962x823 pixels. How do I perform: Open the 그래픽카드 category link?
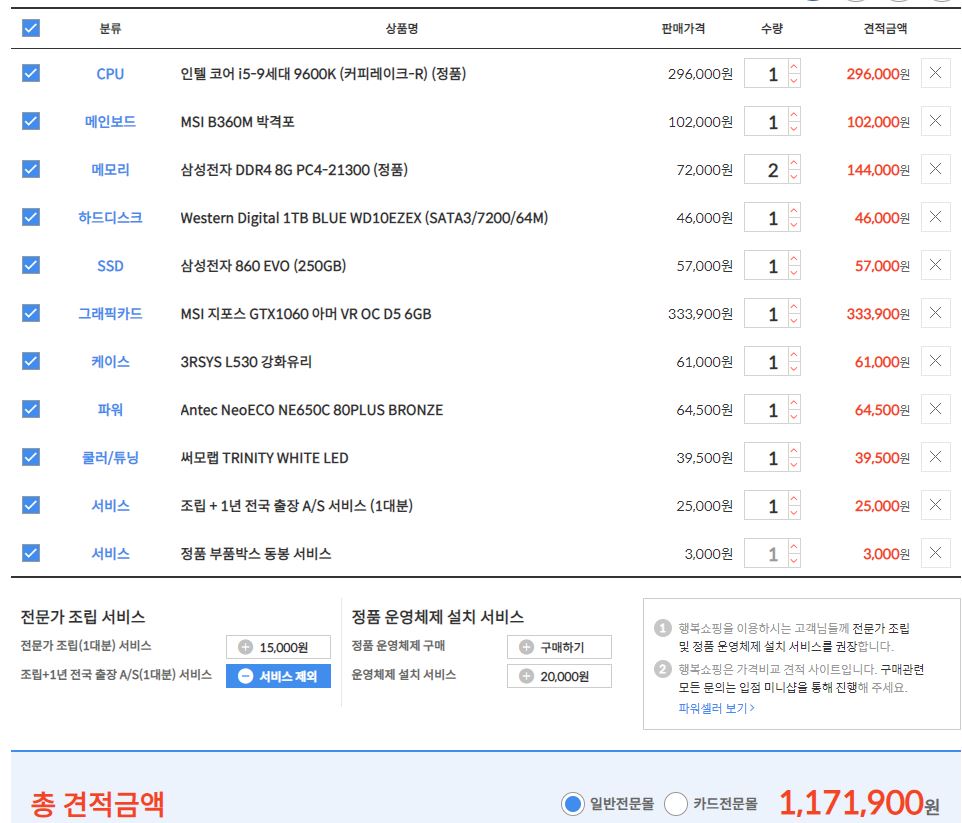point(110,314)
